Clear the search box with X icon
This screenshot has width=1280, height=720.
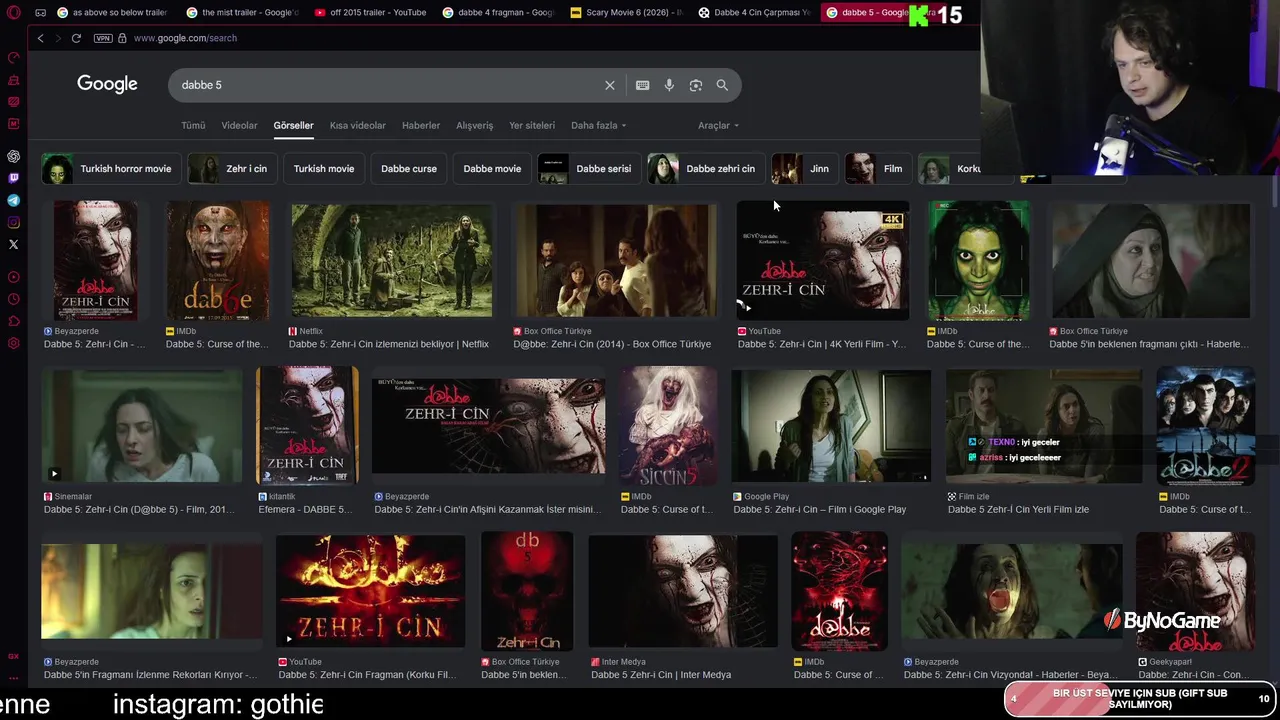tap(610, 85)
